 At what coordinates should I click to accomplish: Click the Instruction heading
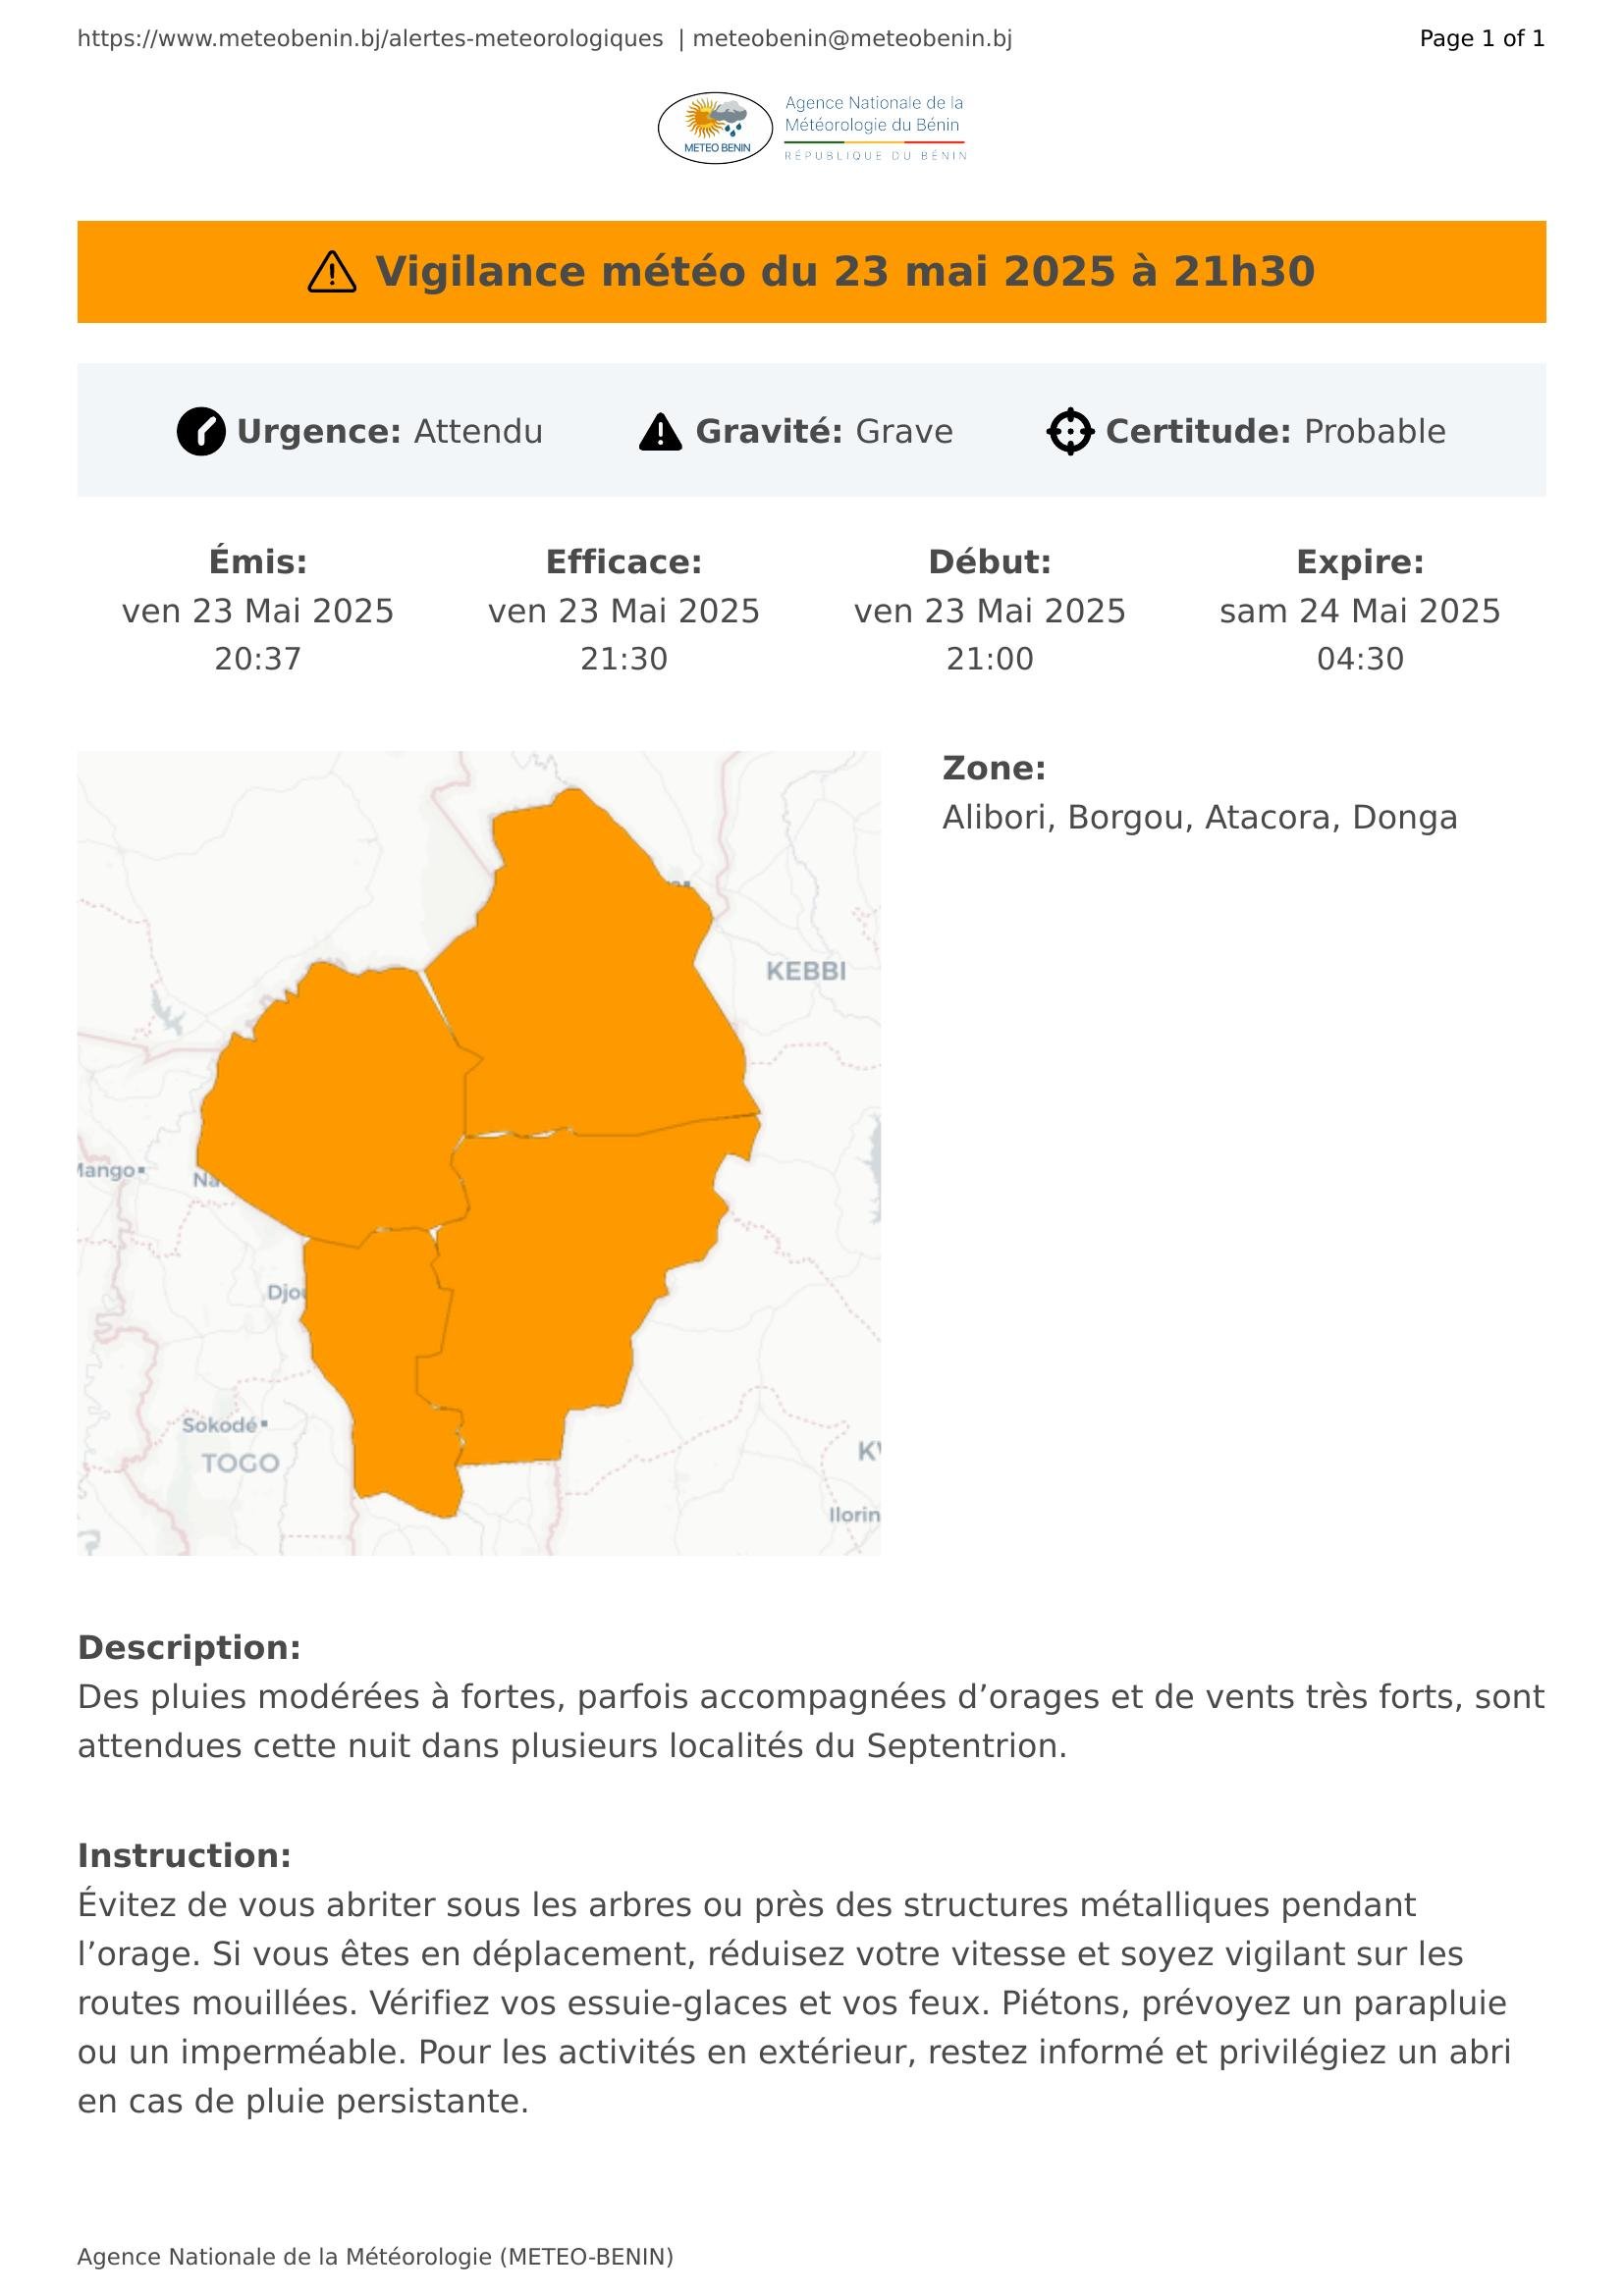184,1856
